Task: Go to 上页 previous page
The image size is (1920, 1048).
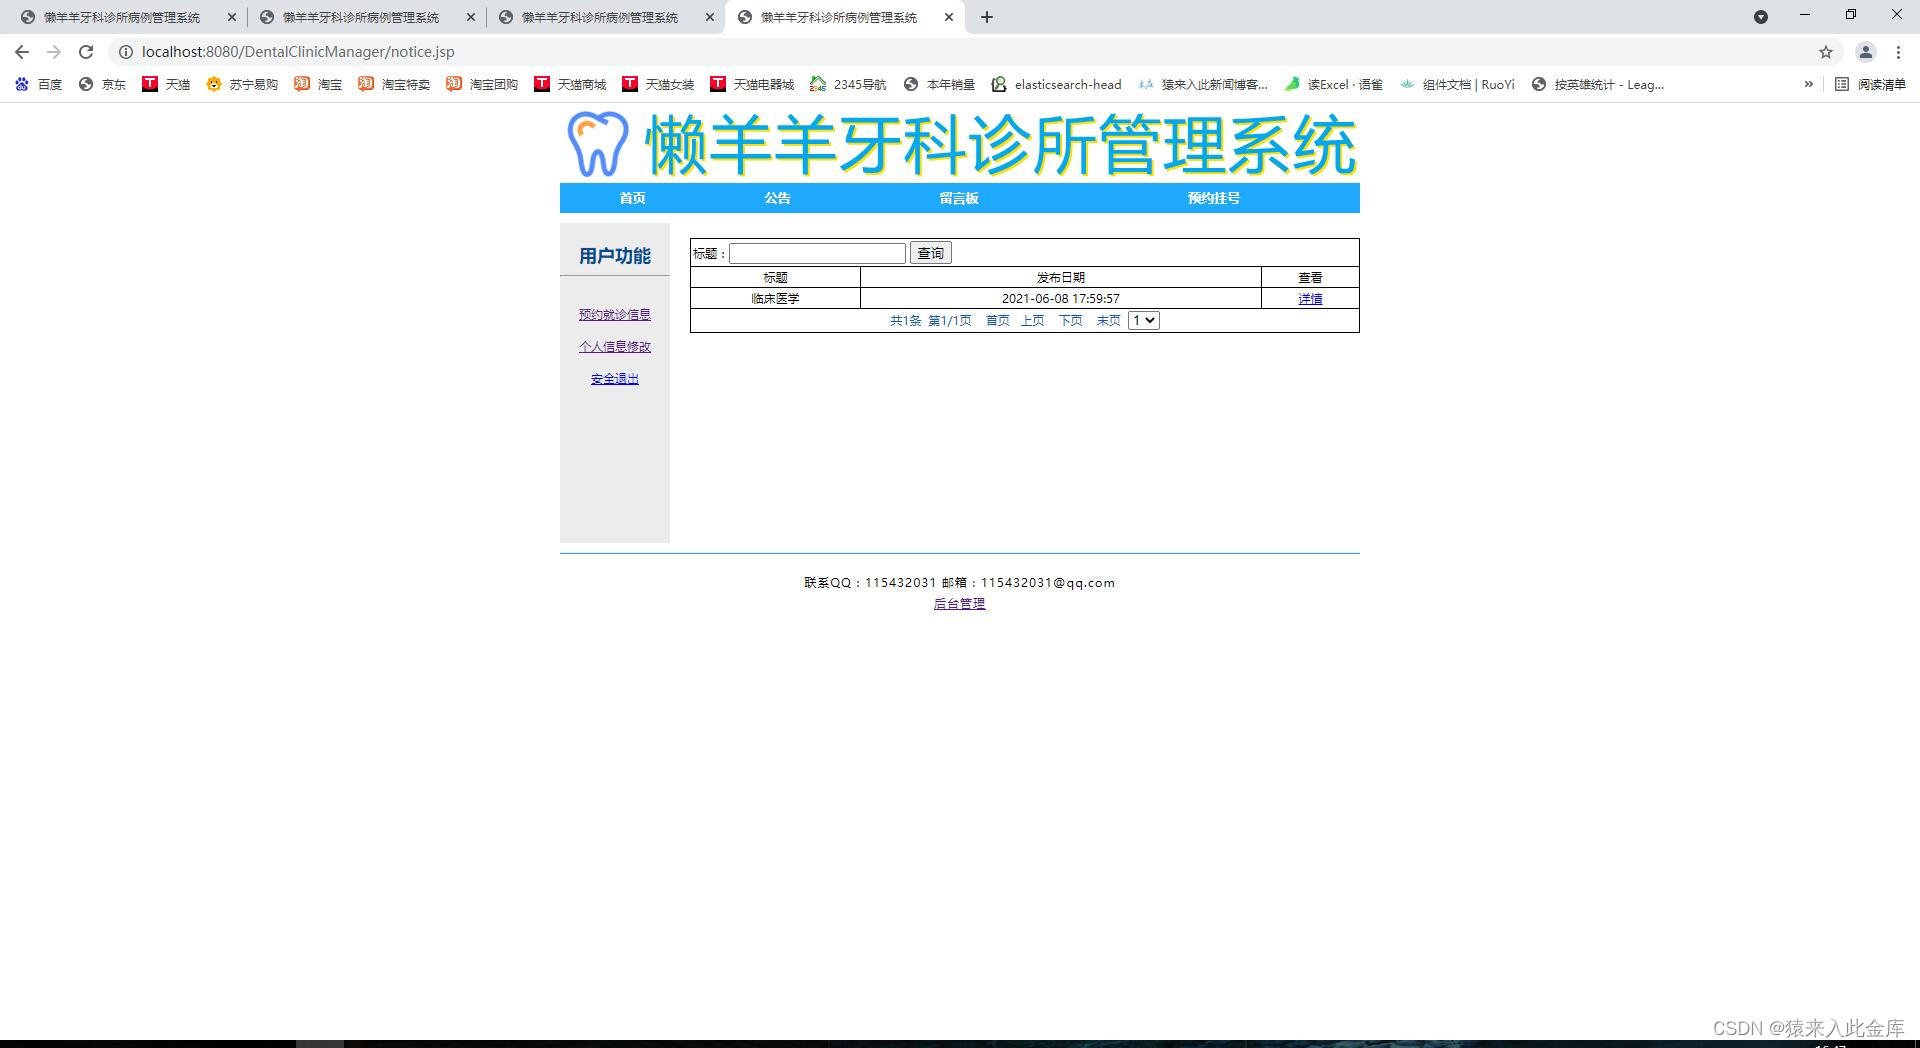Action: click(1032, 321)
